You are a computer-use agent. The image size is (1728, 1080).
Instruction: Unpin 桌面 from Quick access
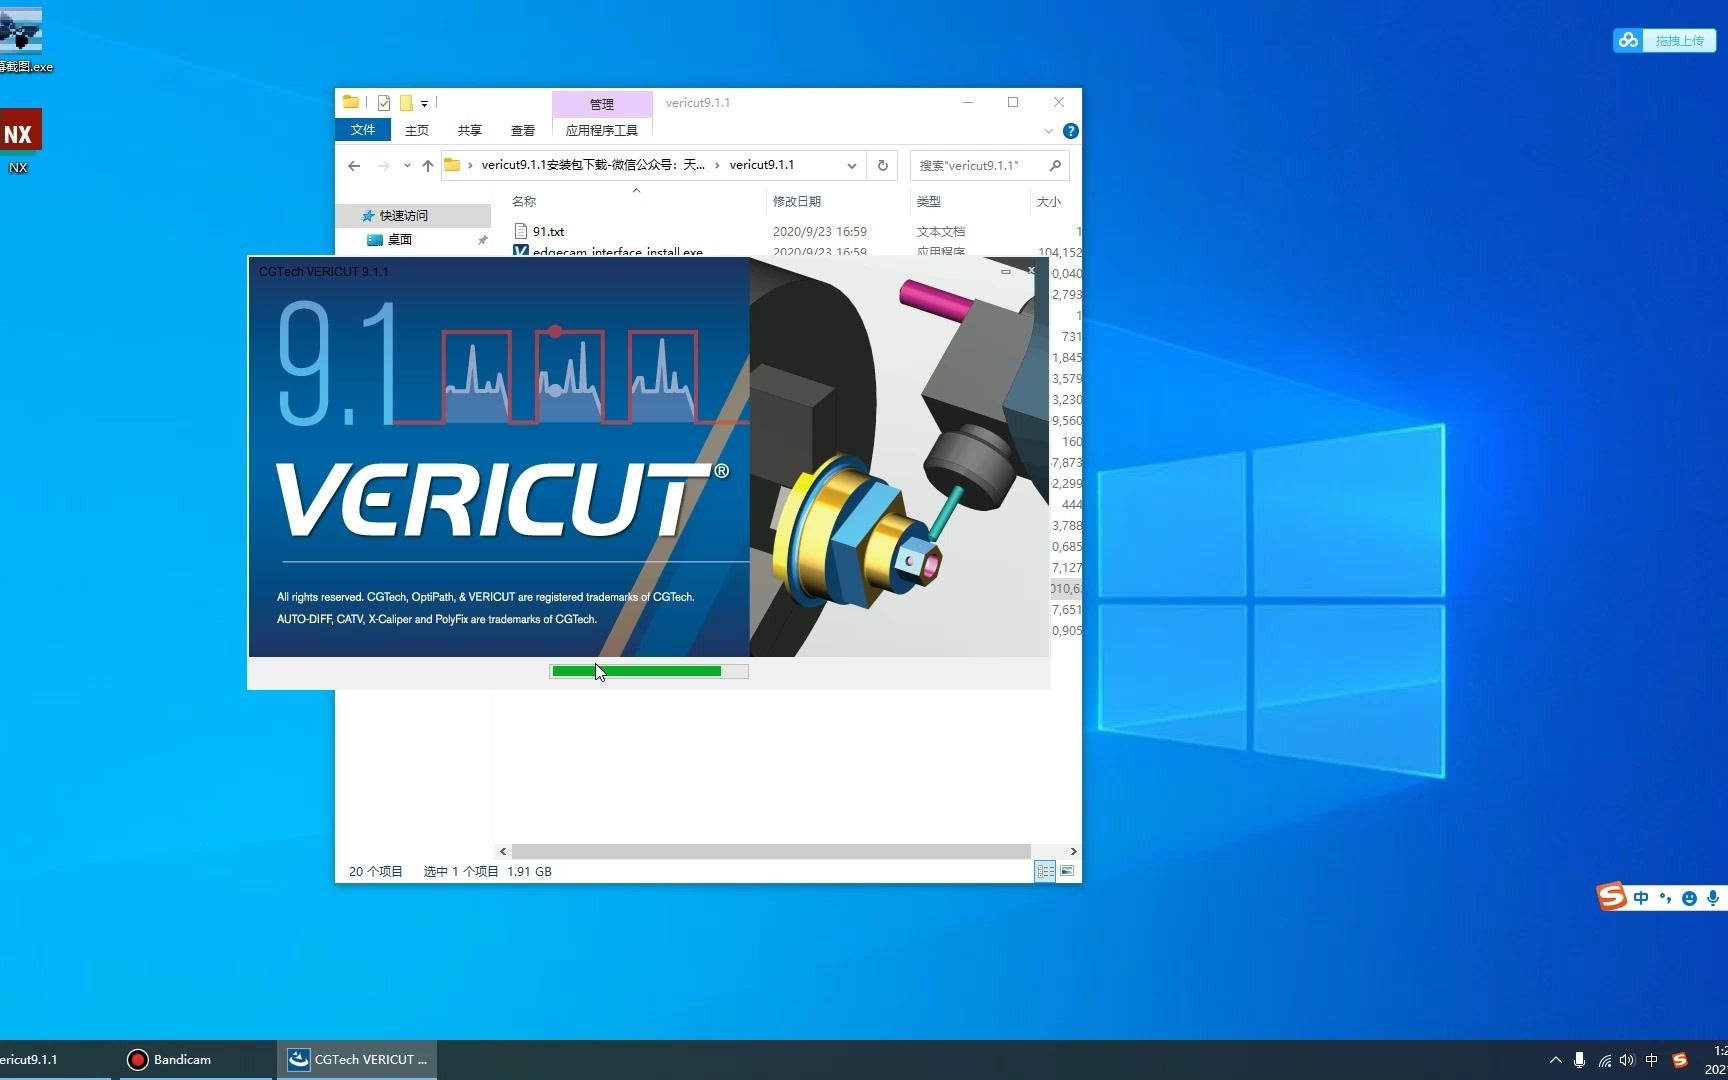click(x=482, y=240)
